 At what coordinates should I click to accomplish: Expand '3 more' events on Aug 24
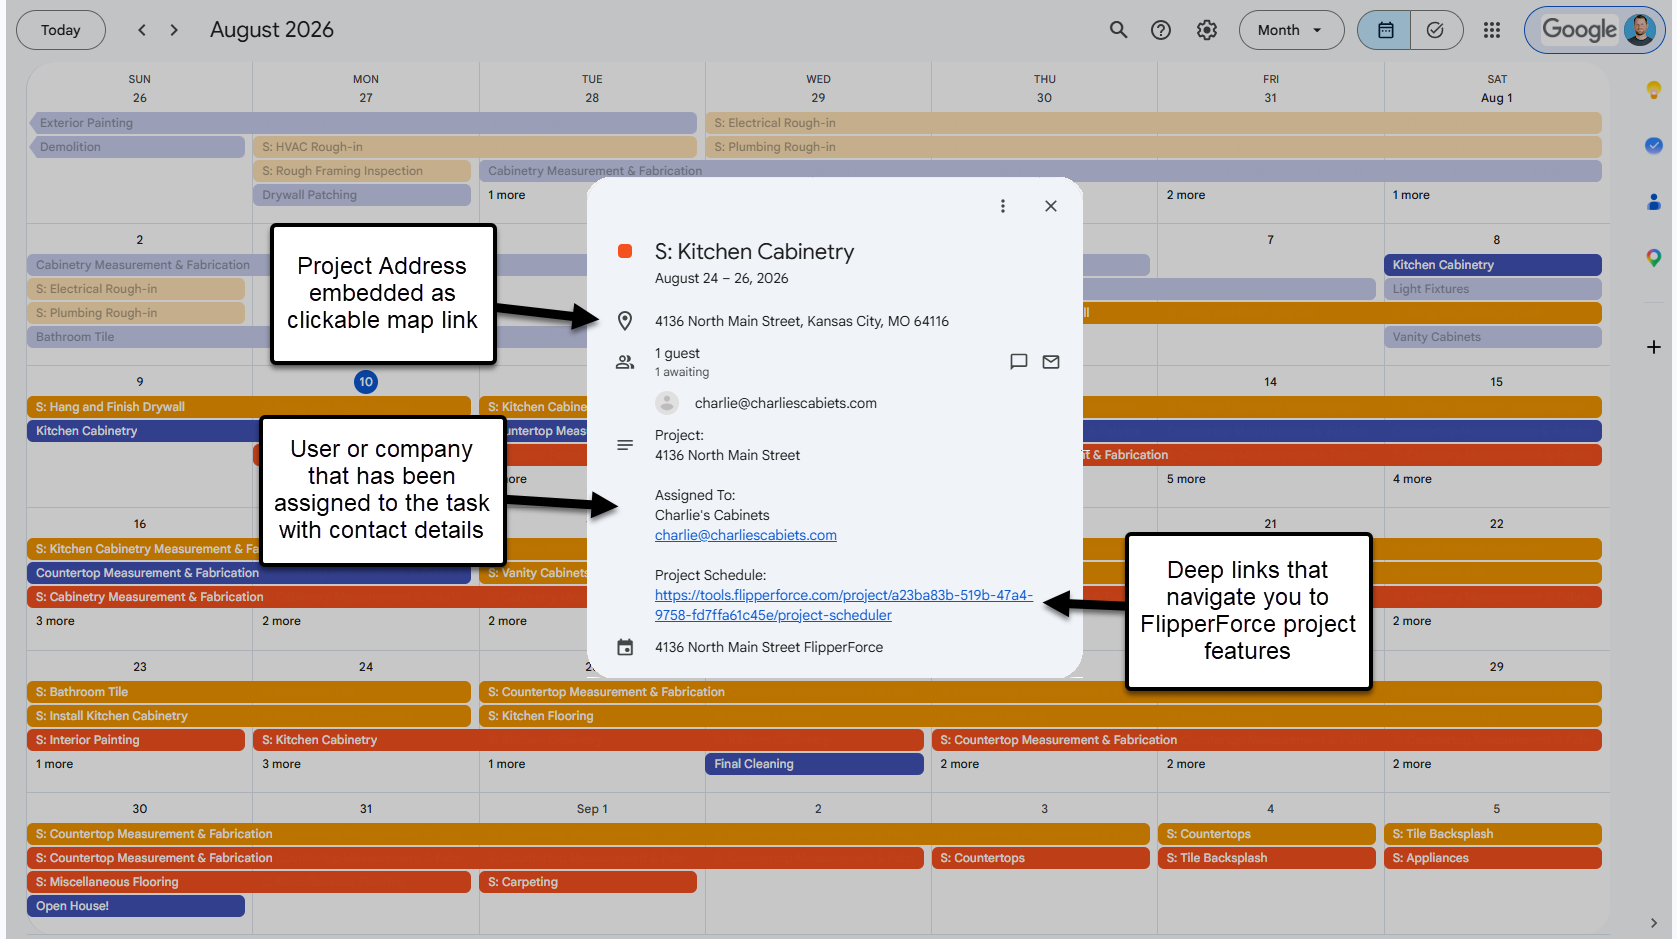click(x=281, y=764)
